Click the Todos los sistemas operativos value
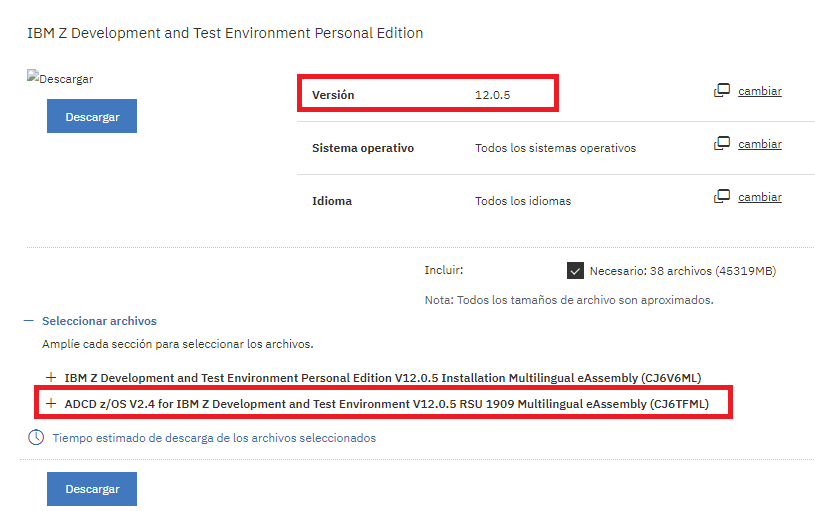 (x=555, y=148)
